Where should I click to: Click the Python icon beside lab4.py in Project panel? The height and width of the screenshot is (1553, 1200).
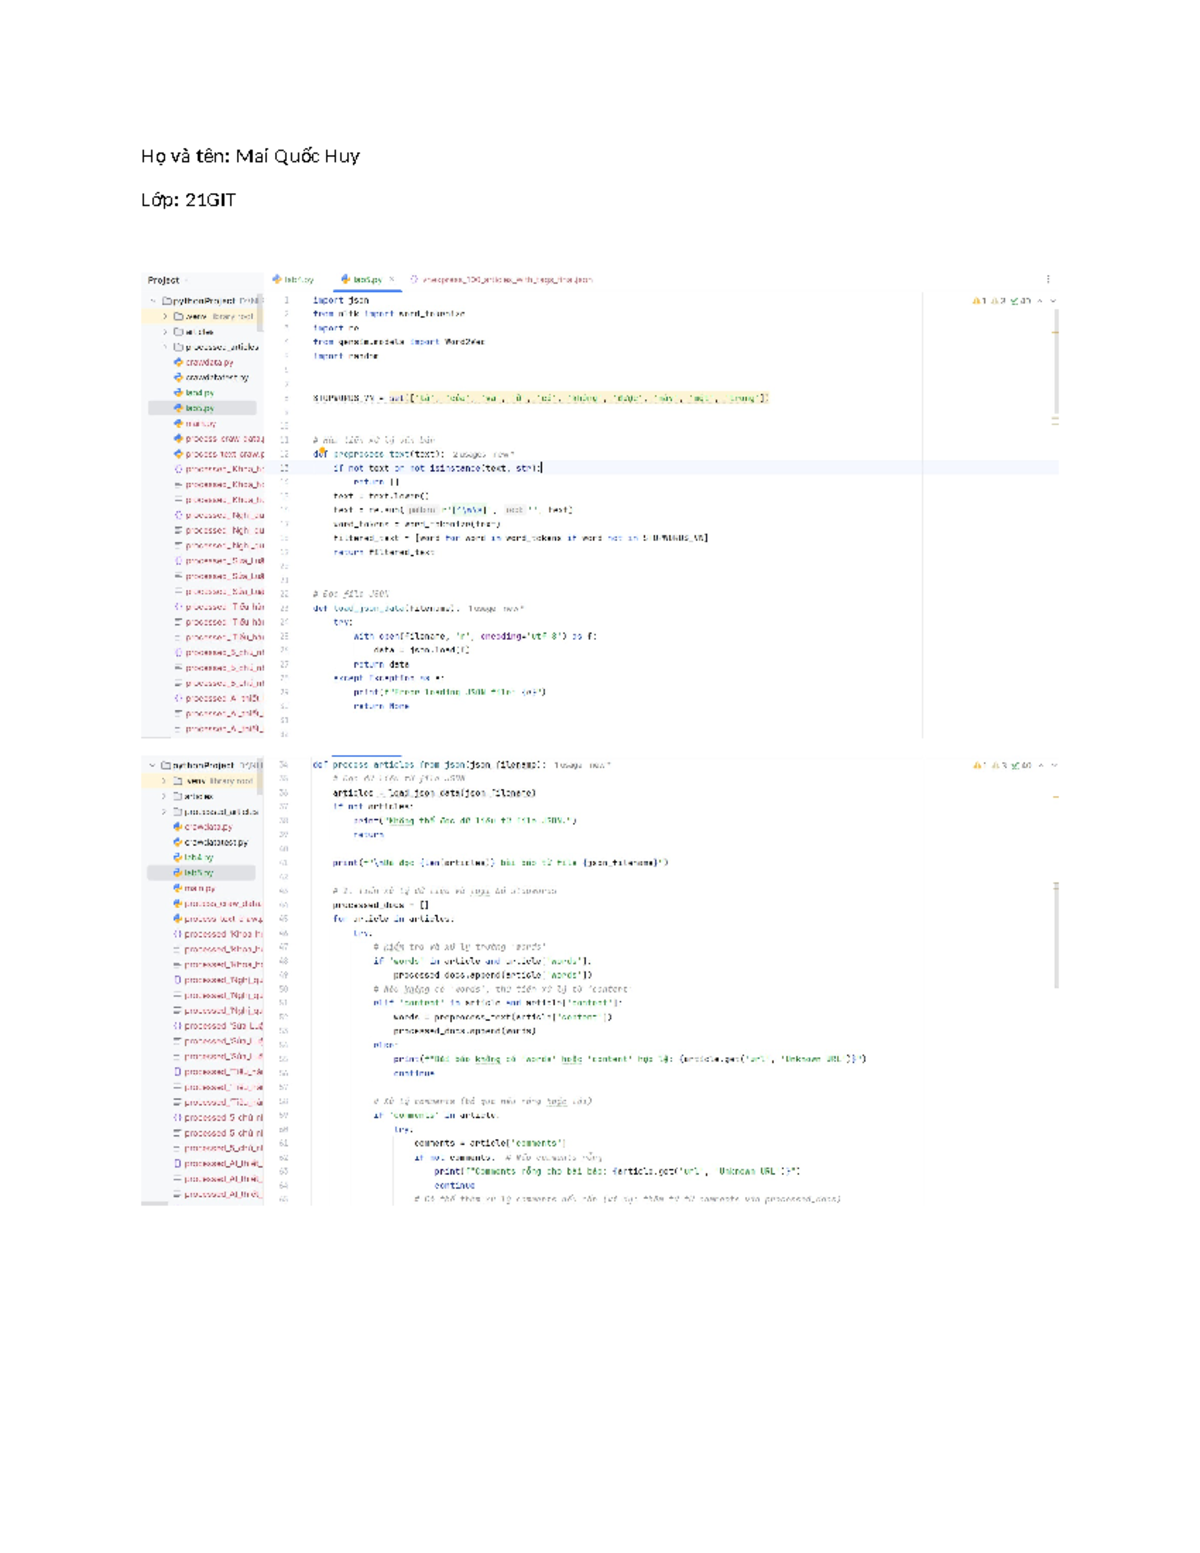click(x=178, y=393)
